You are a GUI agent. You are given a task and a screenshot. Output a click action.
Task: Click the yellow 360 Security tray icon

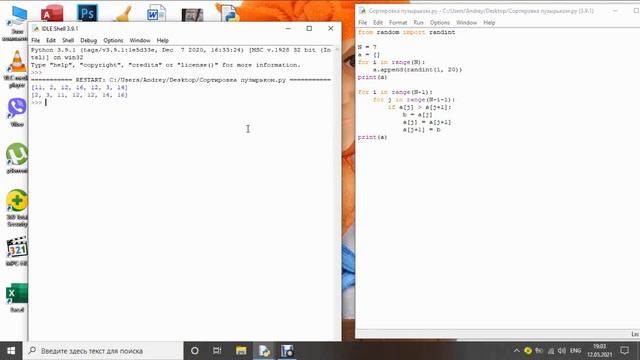point(528,351)
